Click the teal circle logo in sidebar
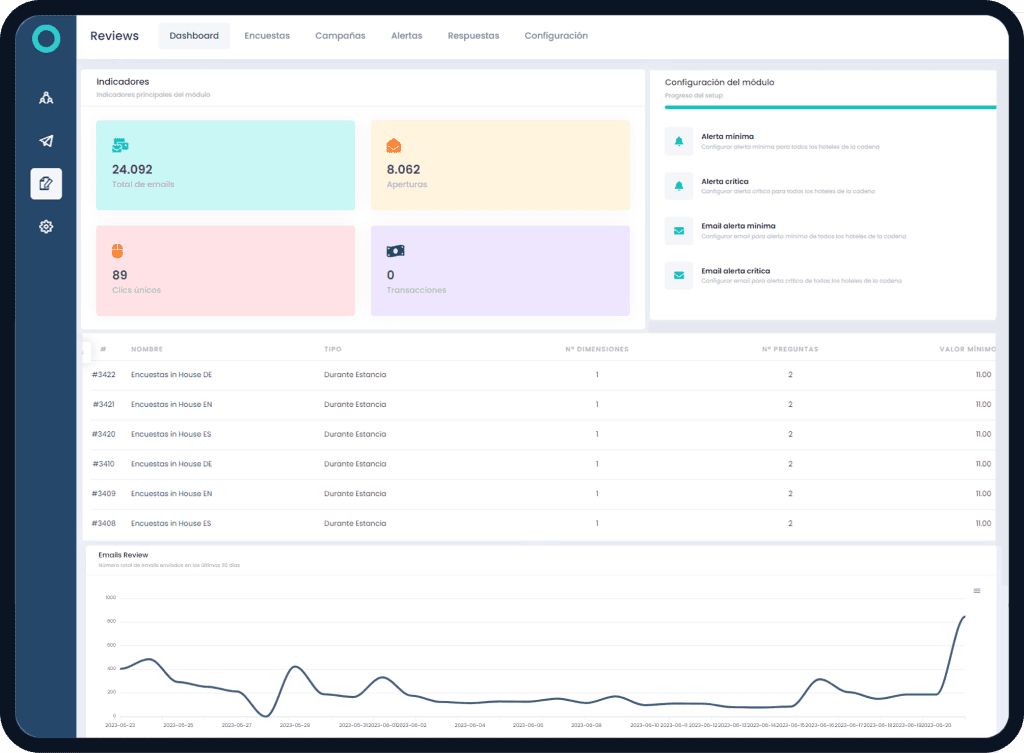 click(46, 39)
